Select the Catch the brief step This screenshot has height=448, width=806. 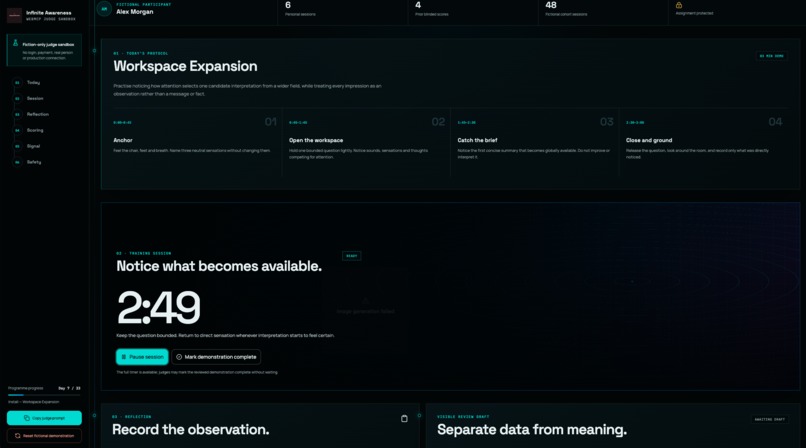535,143
